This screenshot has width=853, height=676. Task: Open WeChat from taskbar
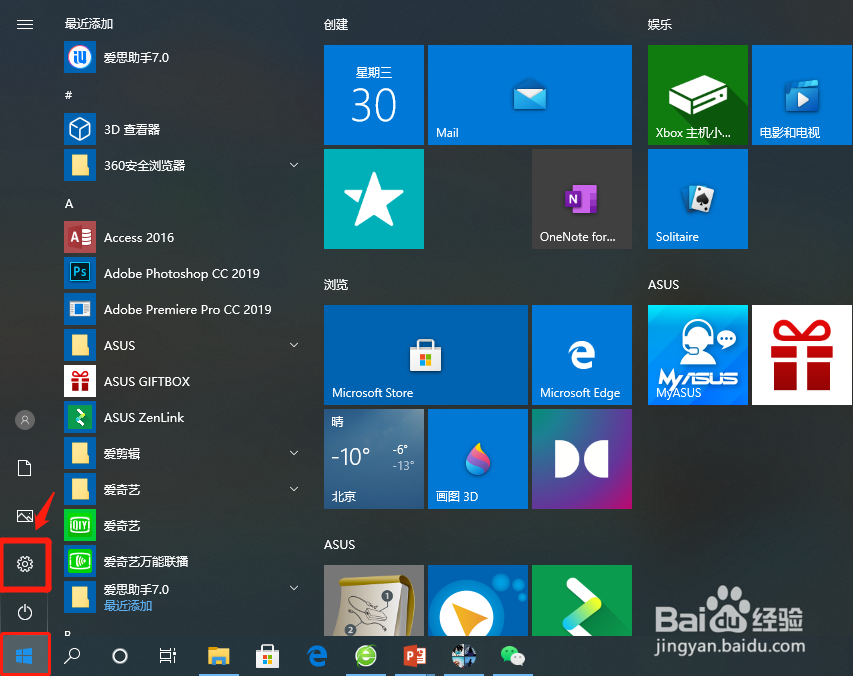(x=512, y=656)
